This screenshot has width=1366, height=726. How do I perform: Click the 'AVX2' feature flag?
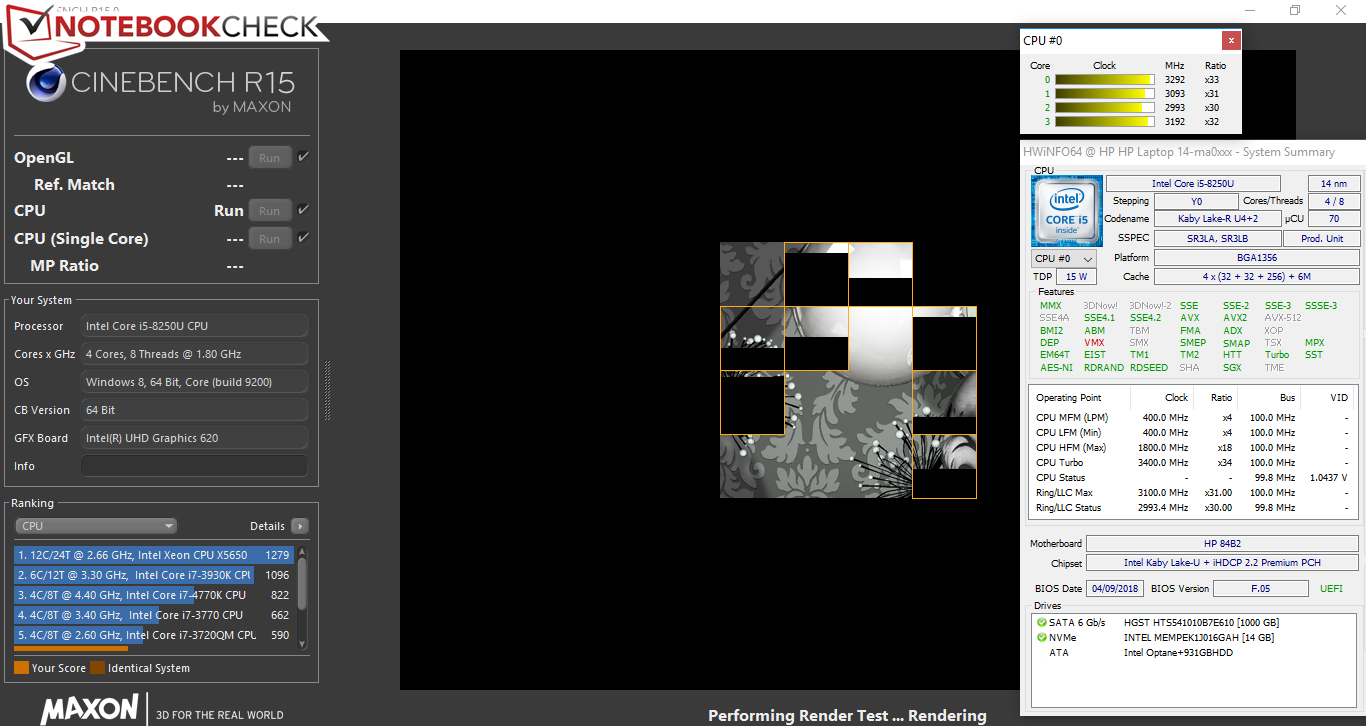click(x=1235, y=318)
